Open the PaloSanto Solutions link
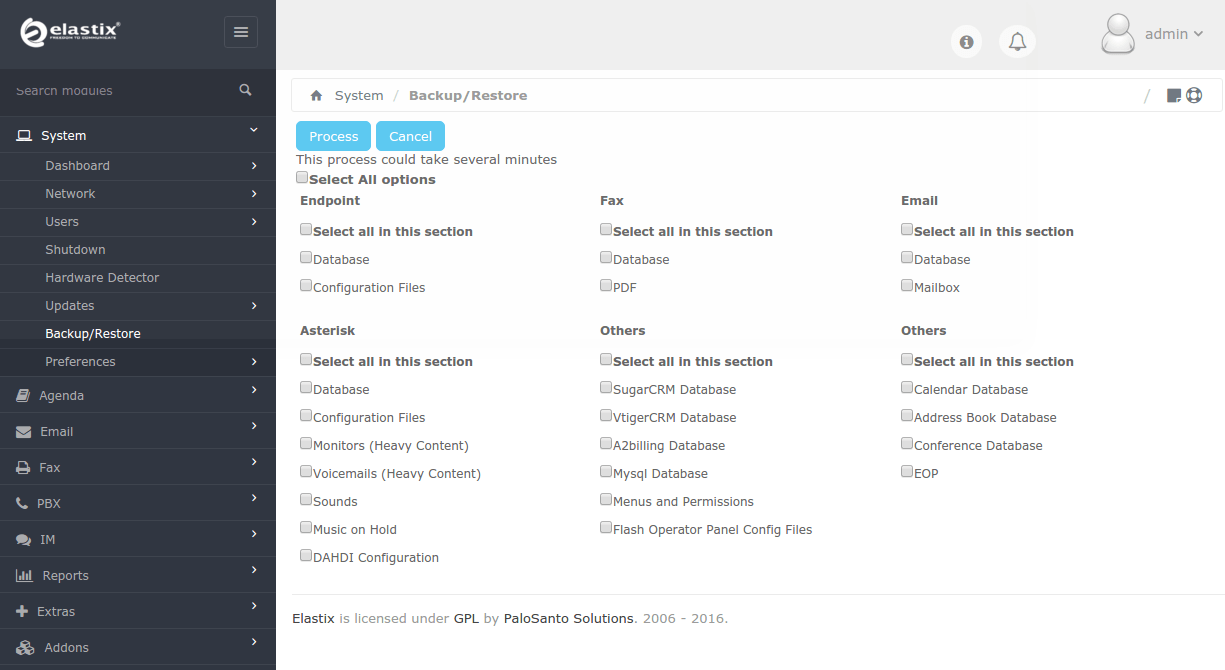 coord(568,618)
